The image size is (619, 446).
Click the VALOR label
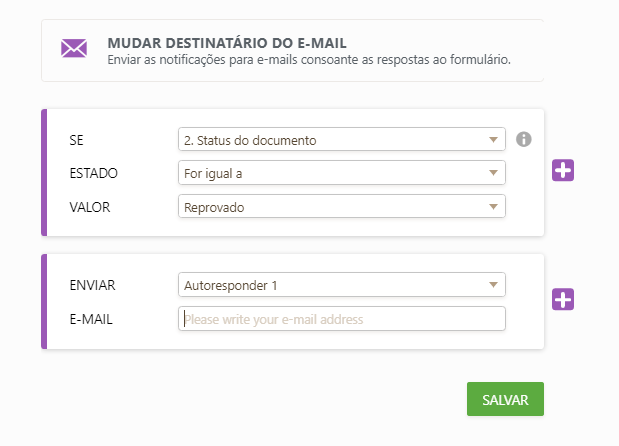[x=90, y=206]
